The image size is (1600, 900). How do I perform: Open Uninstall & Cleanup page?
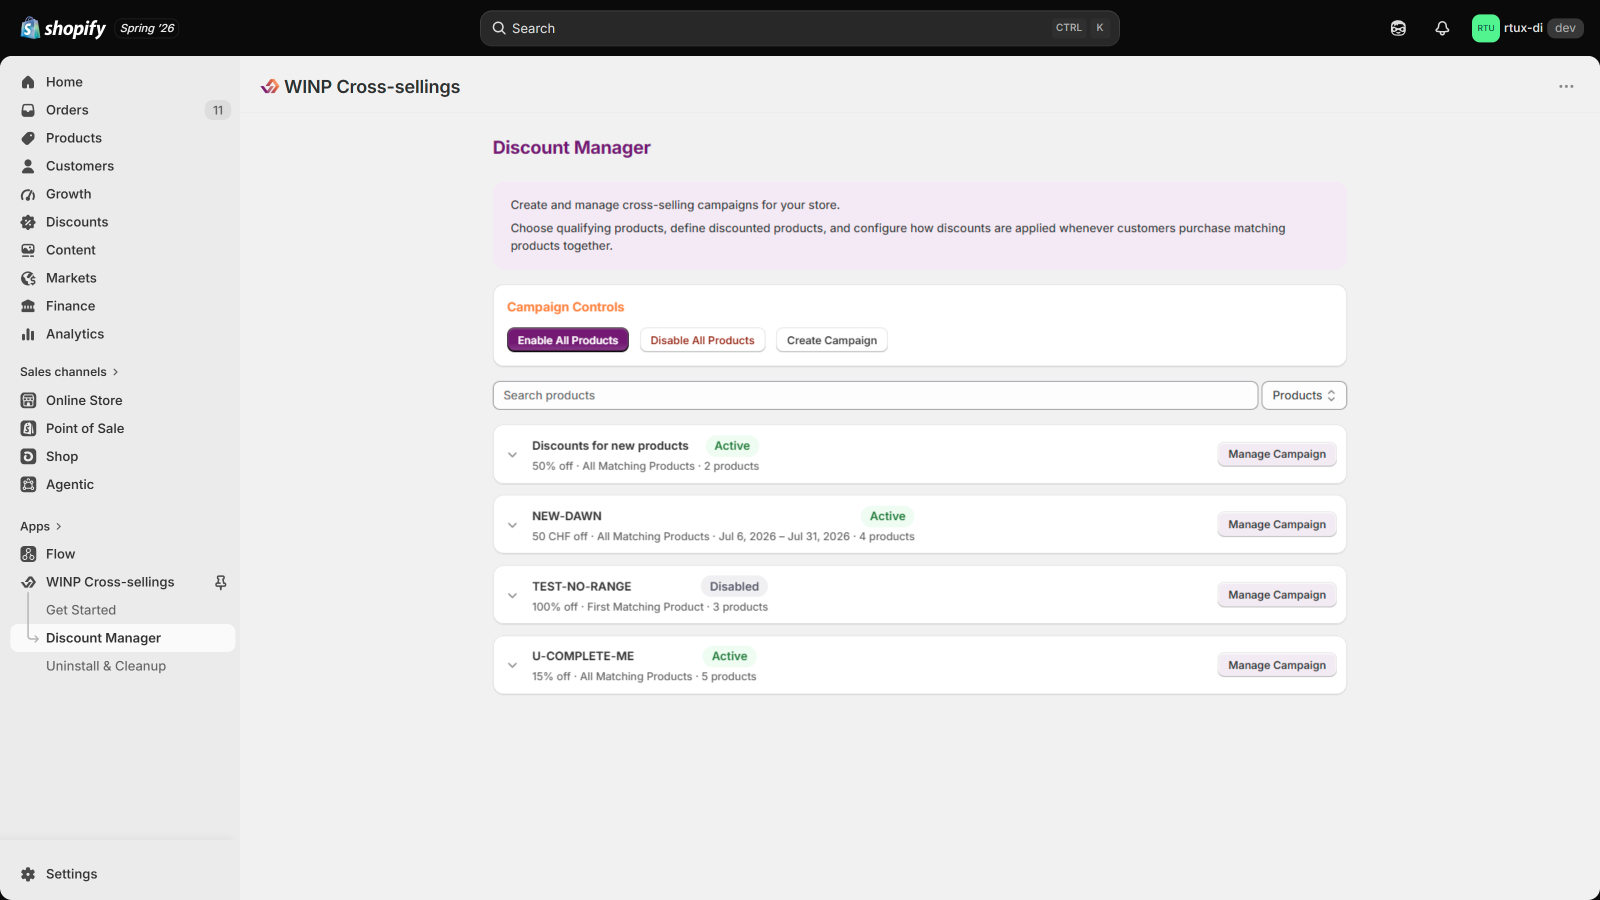[x=106, y=666]
